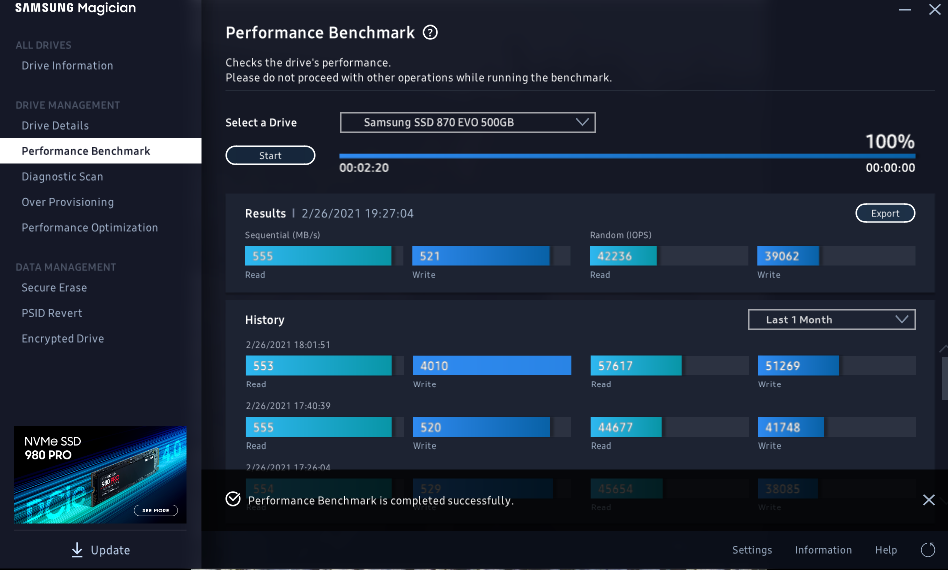Click the Update download icon

[x=77, y=550]
